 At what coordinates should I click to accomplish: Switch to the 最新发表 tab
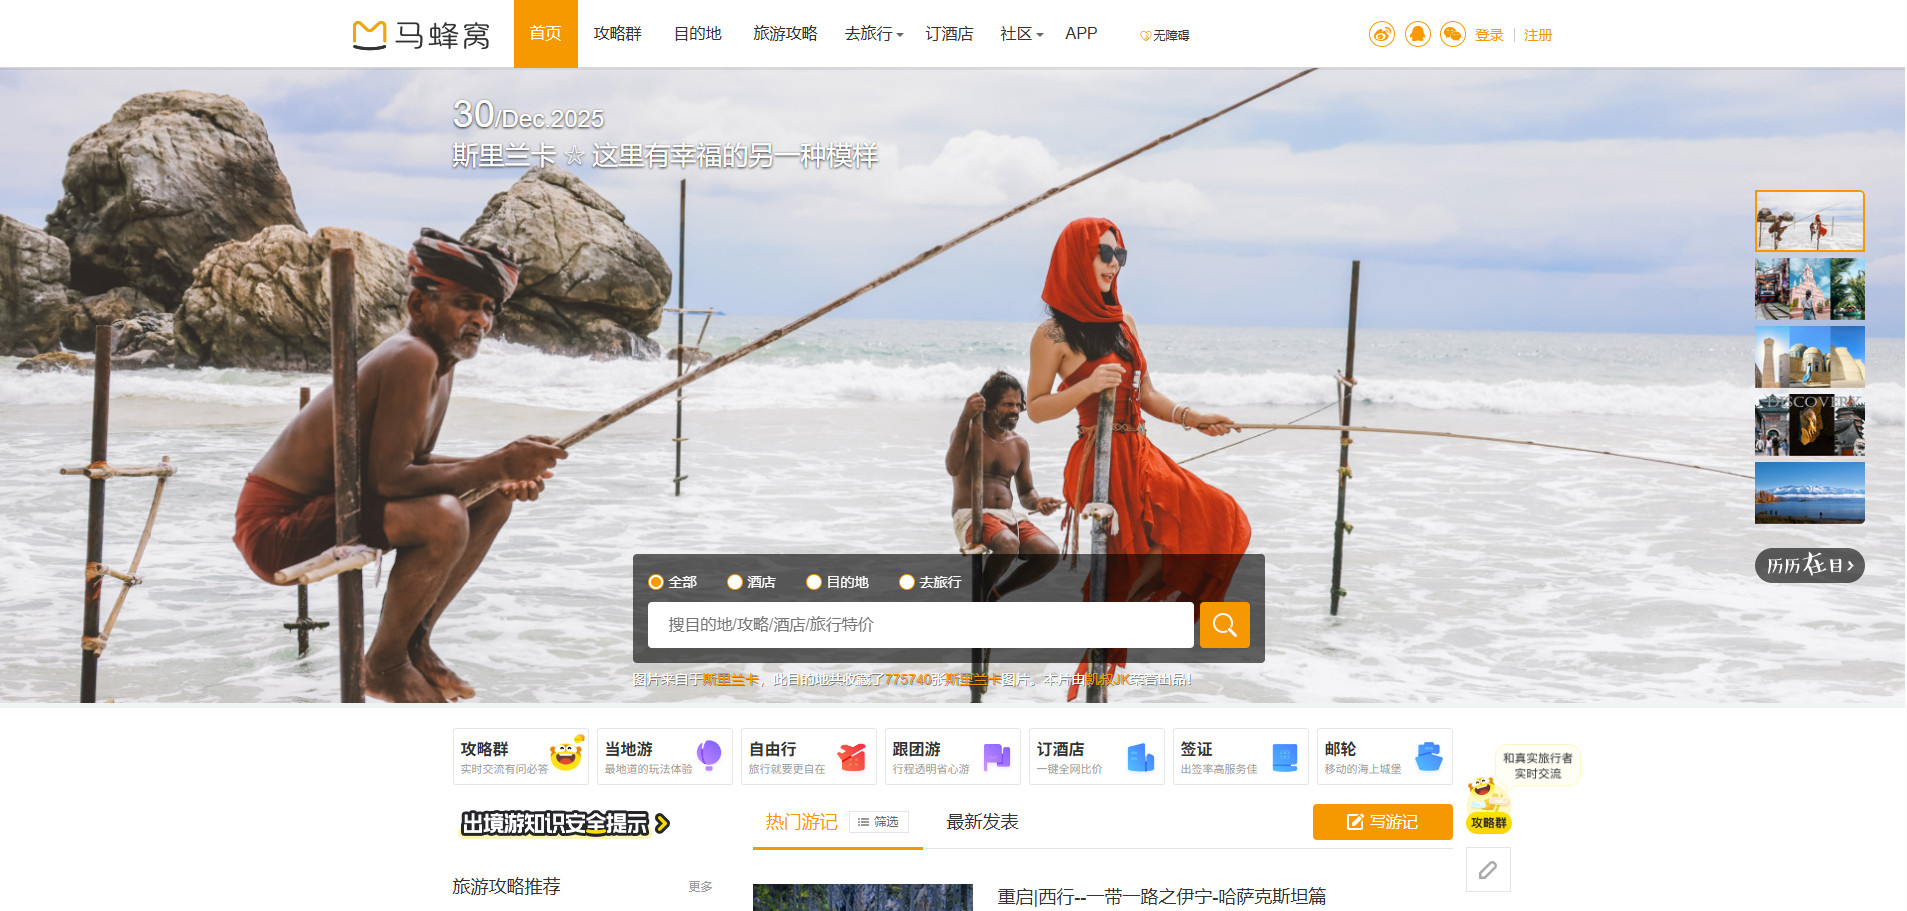coord(982,822)
